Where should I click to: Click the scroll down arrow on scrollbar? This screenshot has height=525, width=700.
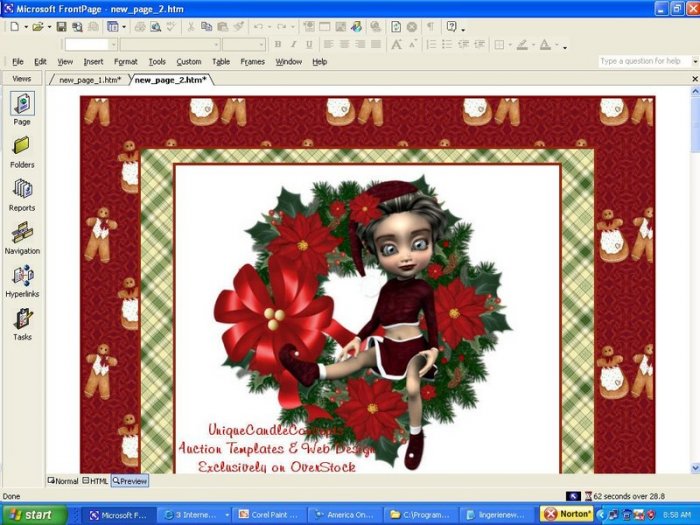[695, 467]
